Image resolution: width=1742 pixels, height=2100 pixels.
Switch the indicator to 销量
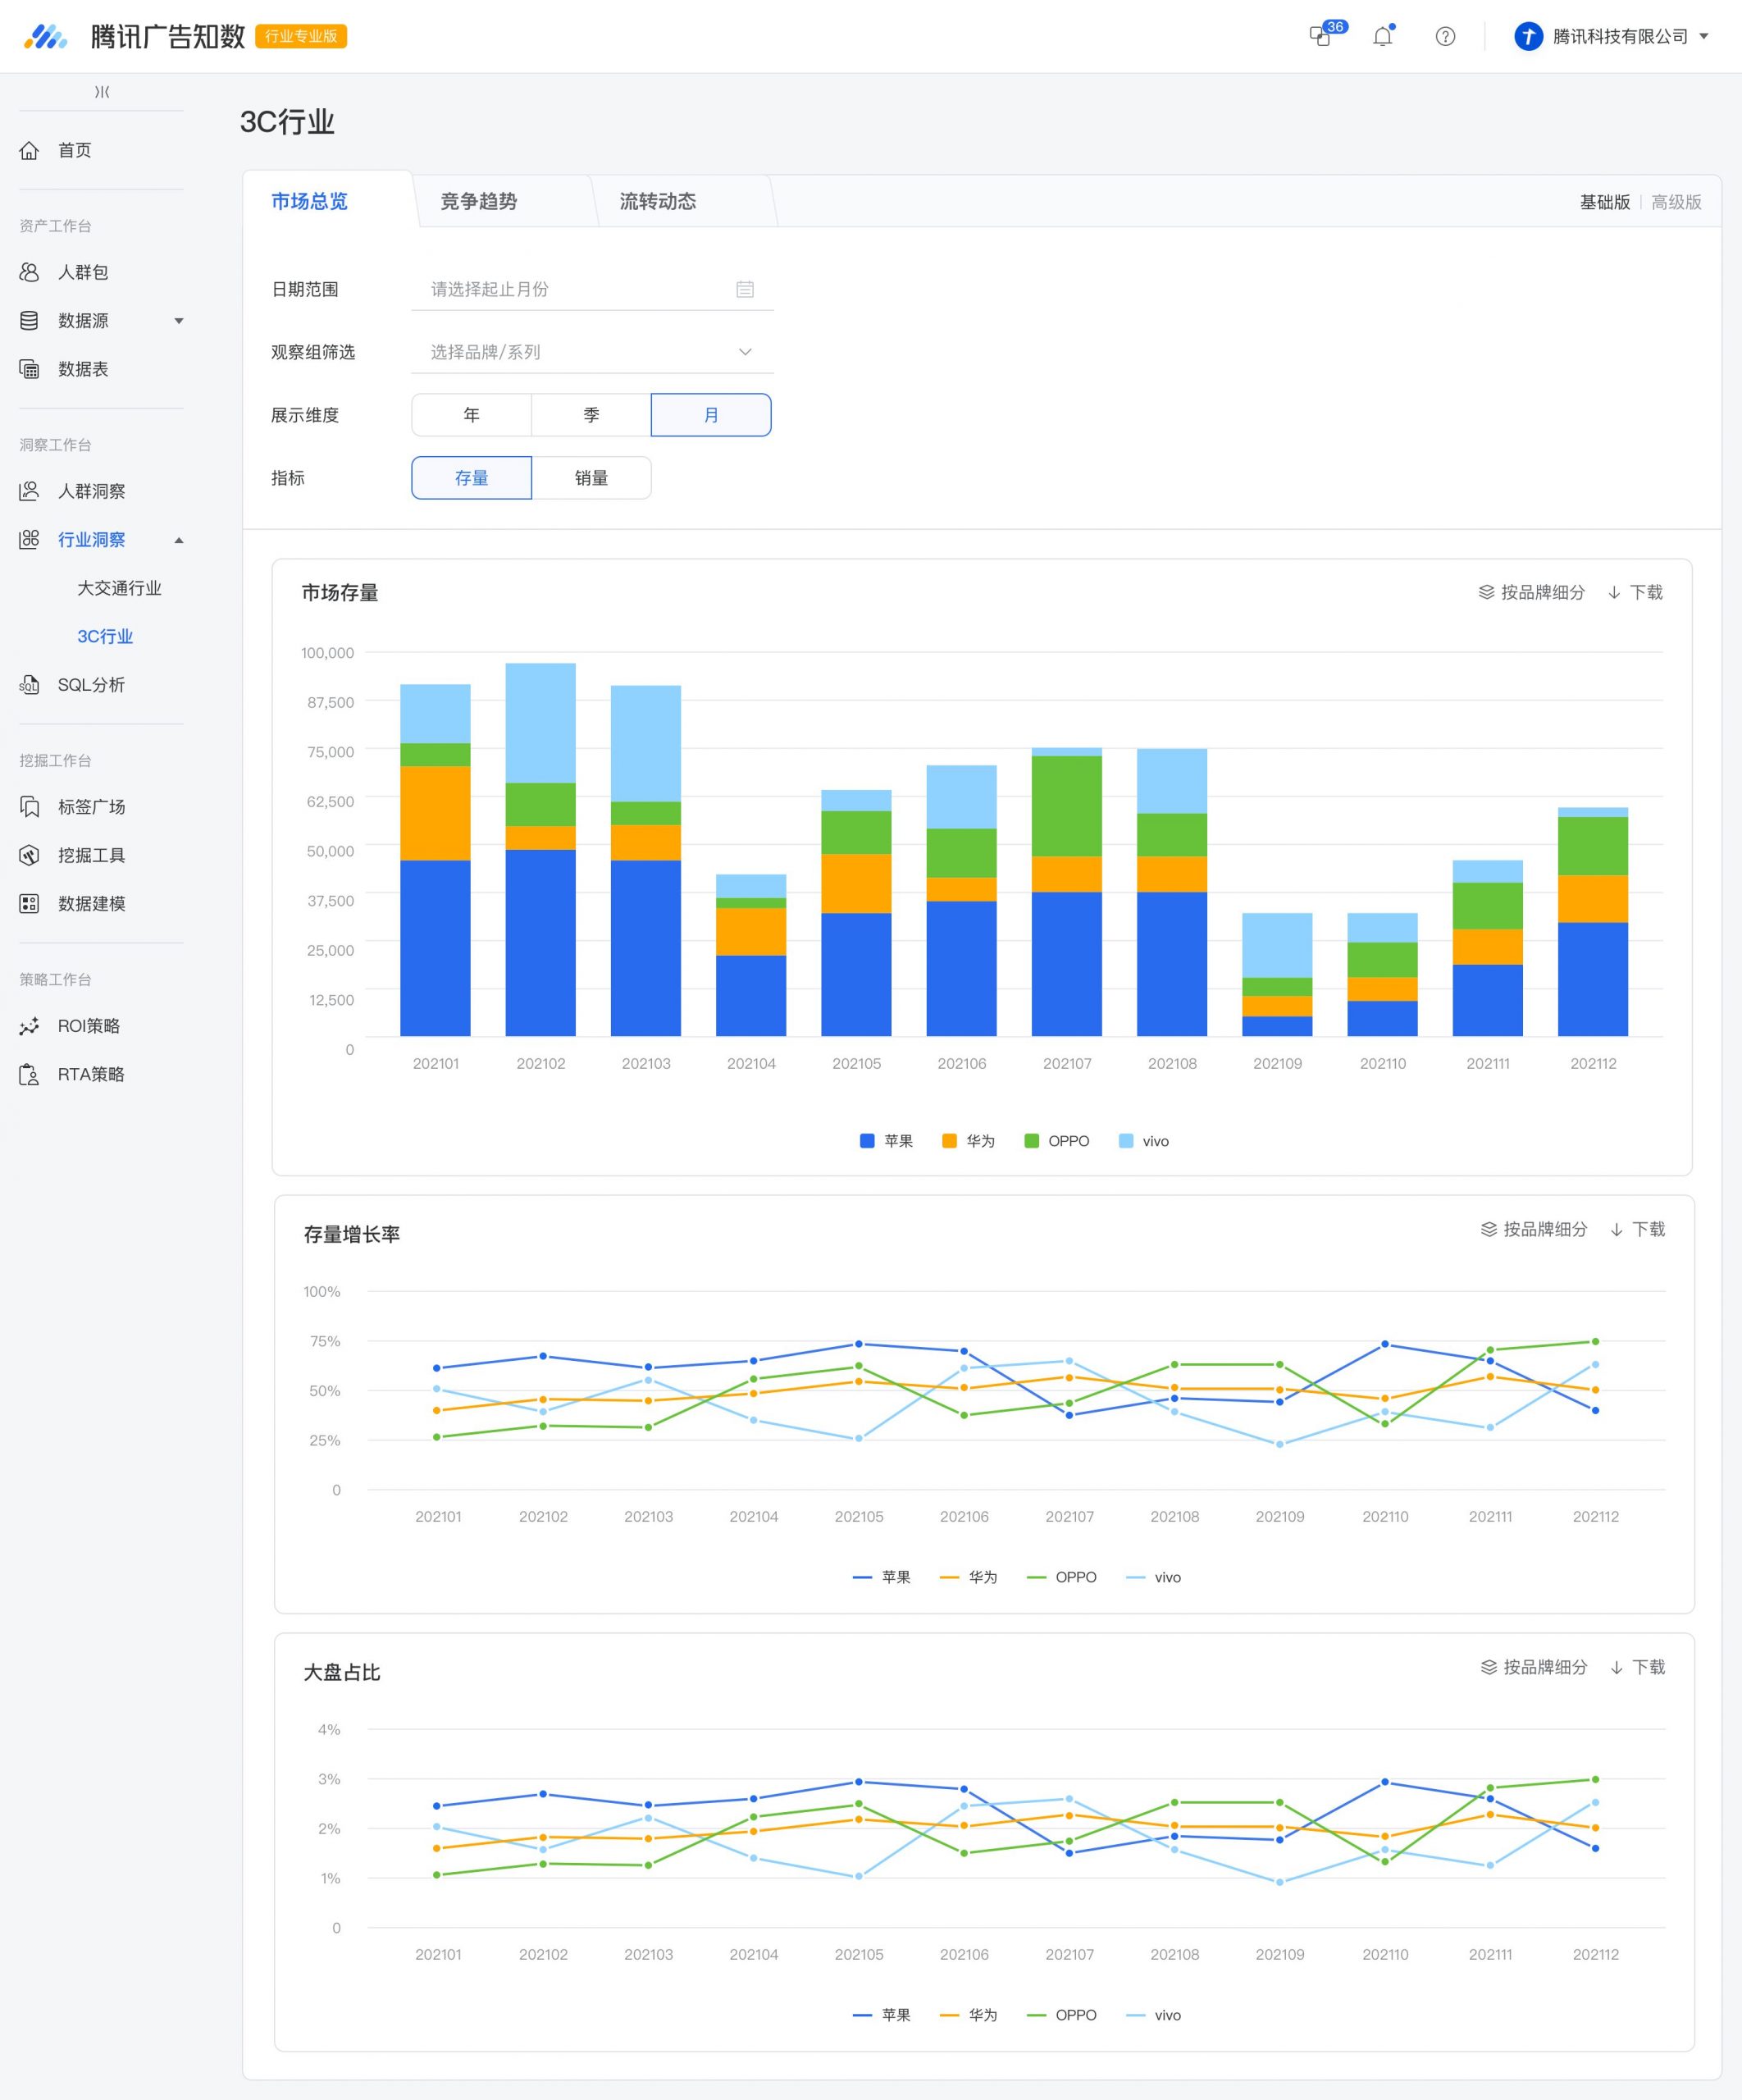pyautogui.click(x=591, y=478)
